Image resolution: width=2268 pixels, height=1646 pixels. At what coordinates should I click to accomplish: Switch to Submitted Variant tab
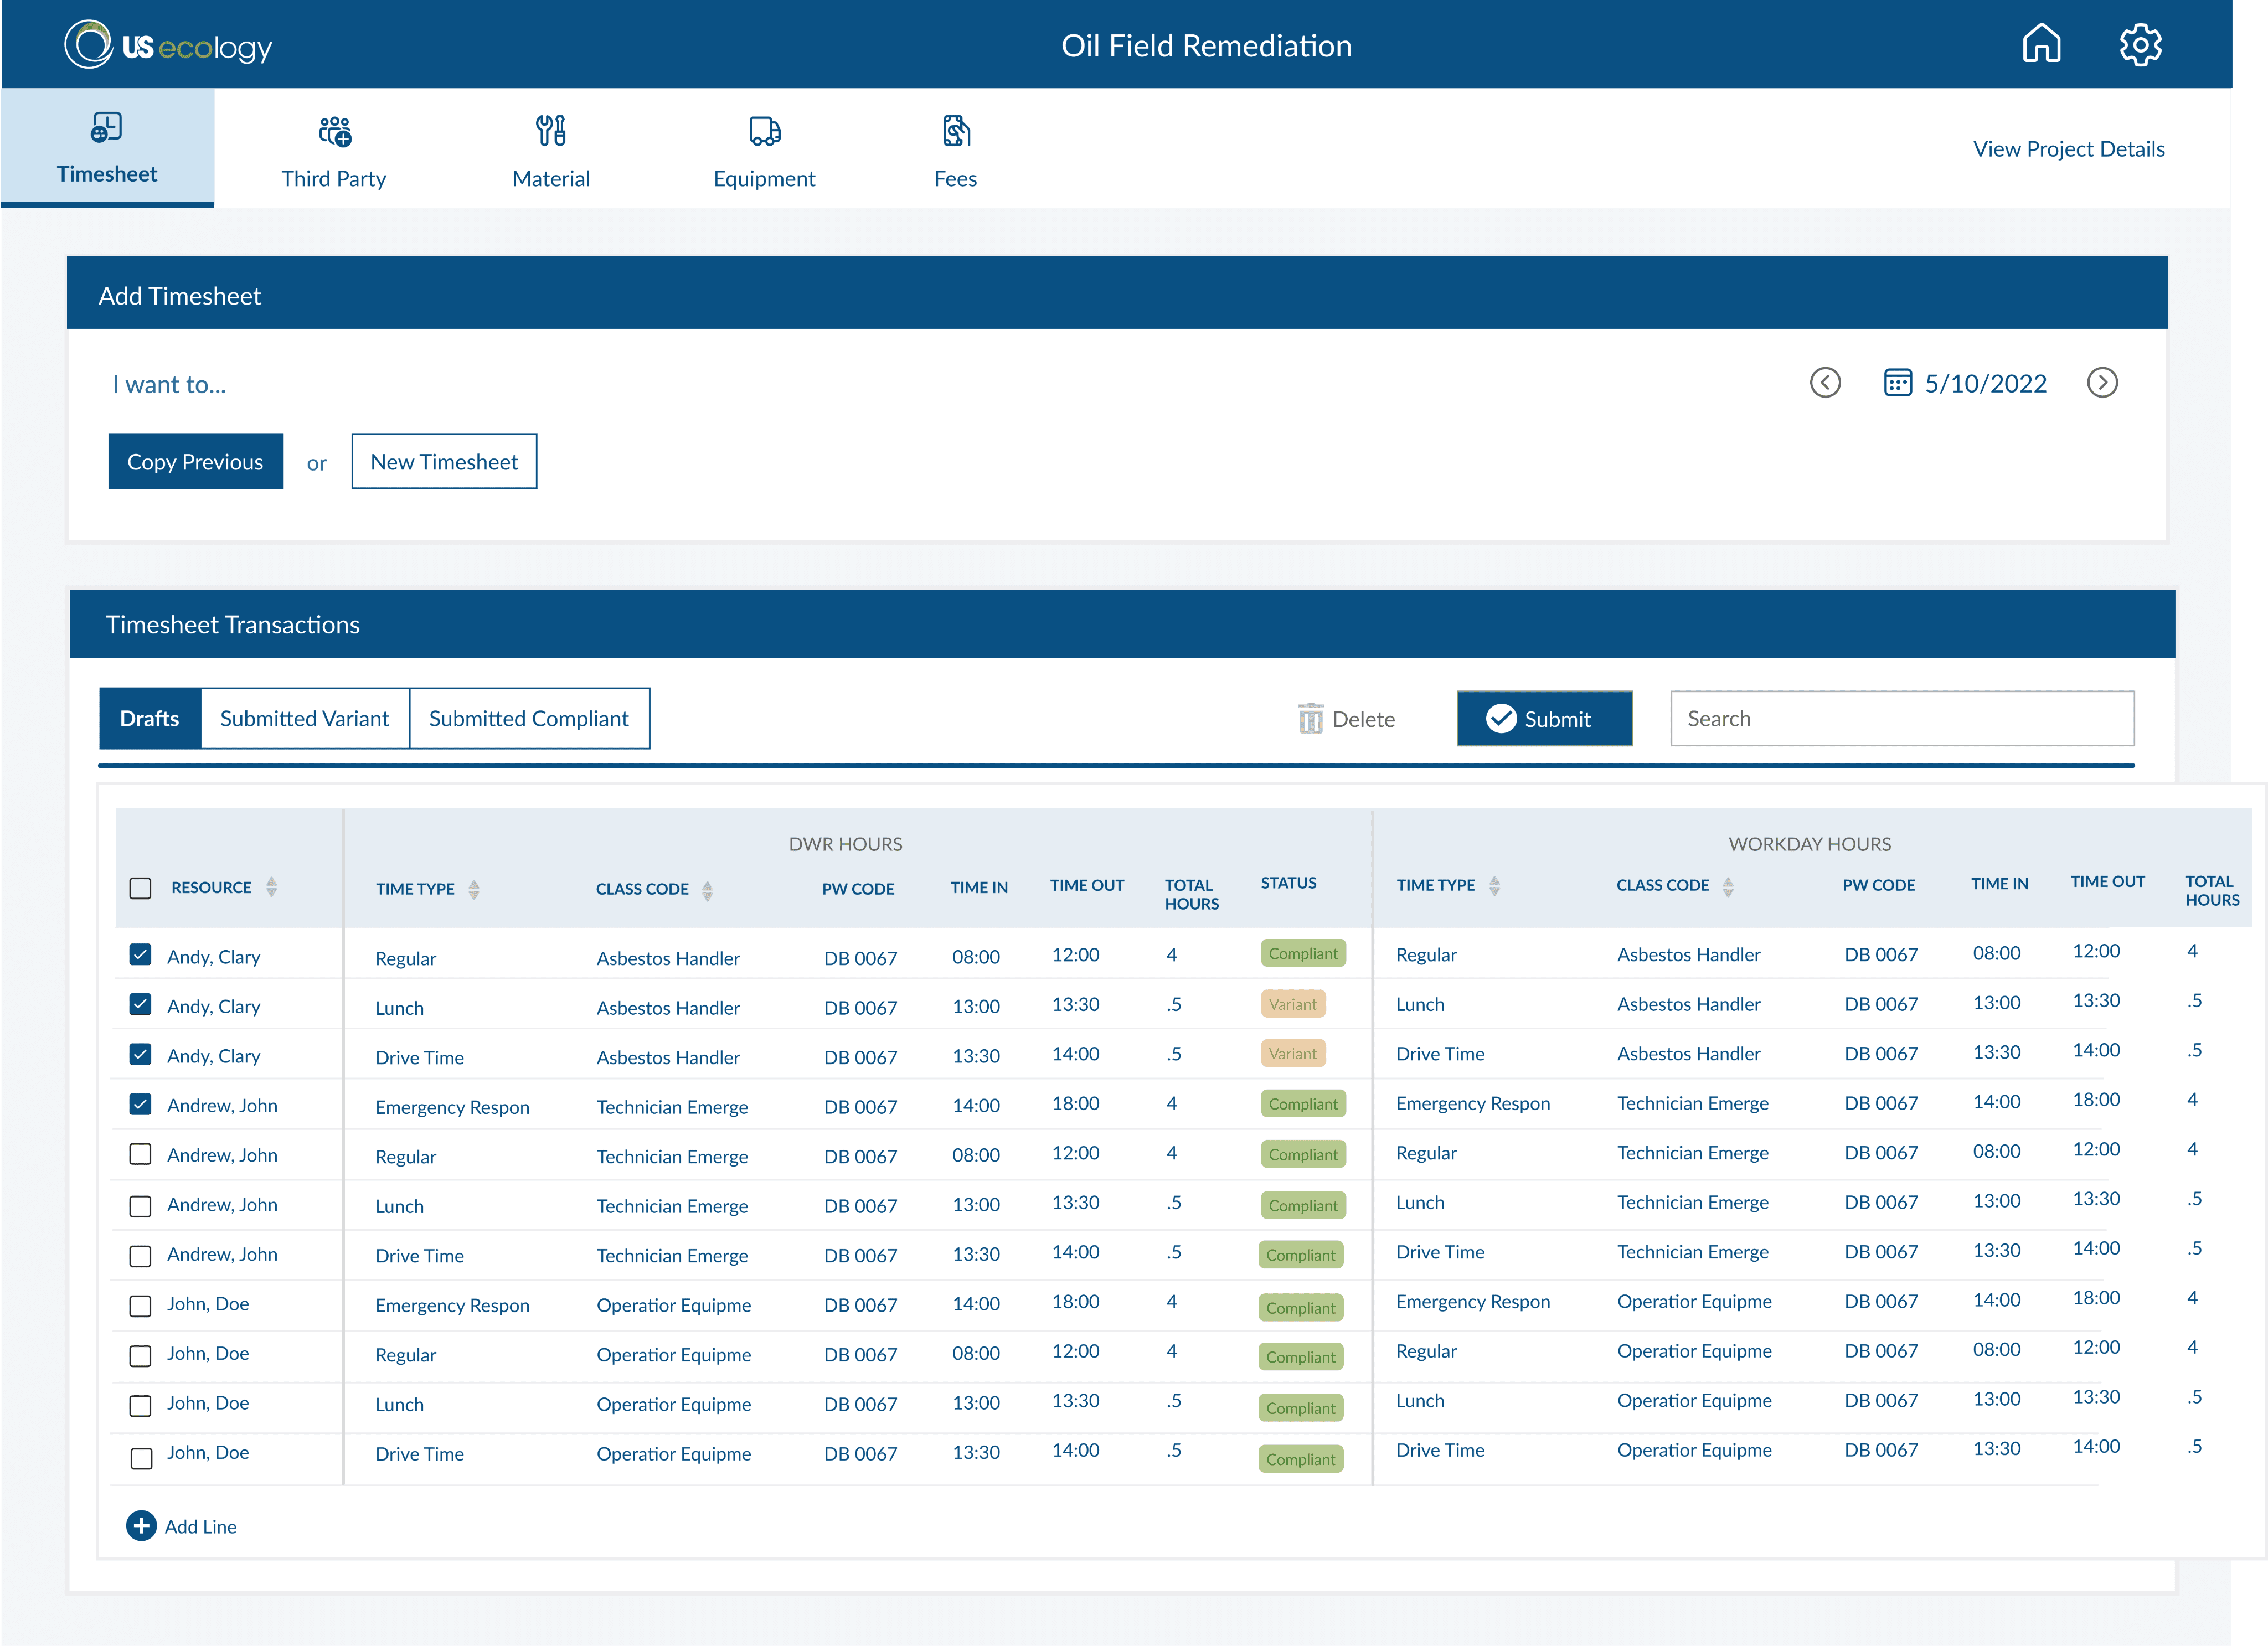304,719
